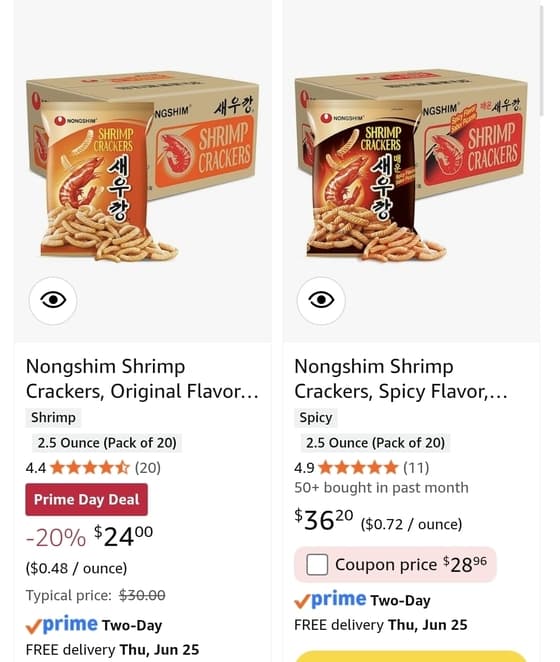
Task: Open Nongshim Shrimp Crackers Original Flavor title
Action: 142,379
